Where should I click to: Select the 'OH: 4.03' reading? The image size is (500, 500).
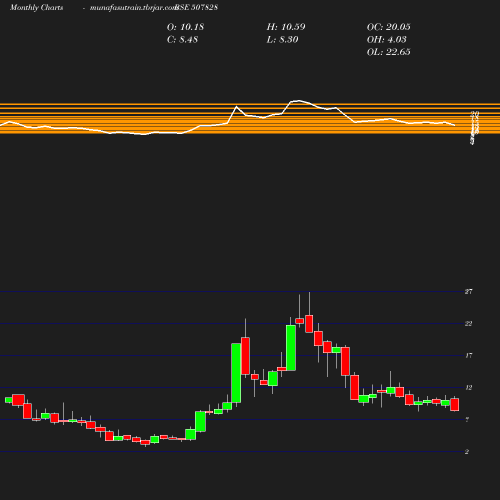[x=387, y=40]
